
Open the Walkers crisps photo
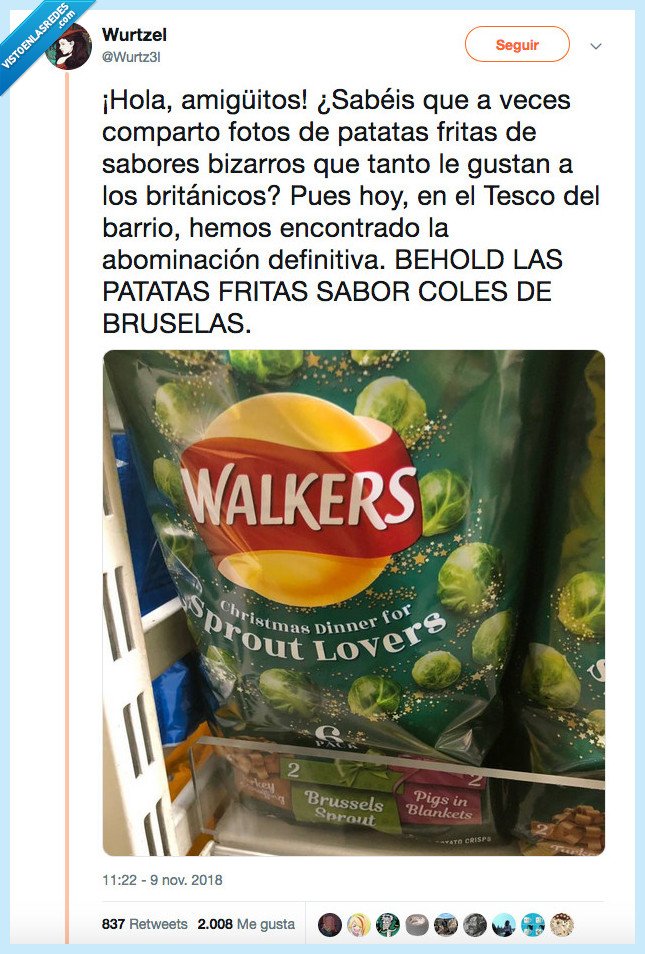pyautogui.click(x=354, y=603)
